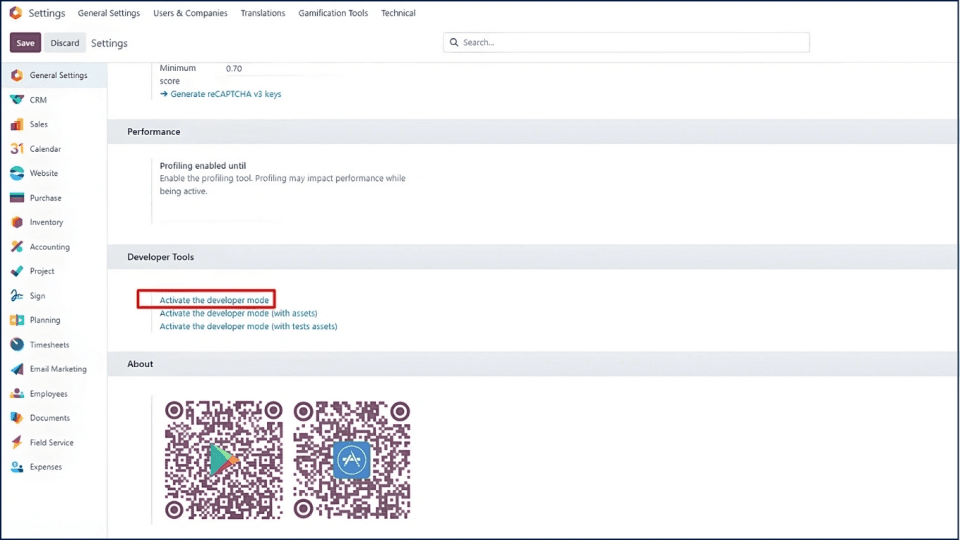Open the Timesheets clock icon
This screenshot has width=960, height=540.
[17, 345]
